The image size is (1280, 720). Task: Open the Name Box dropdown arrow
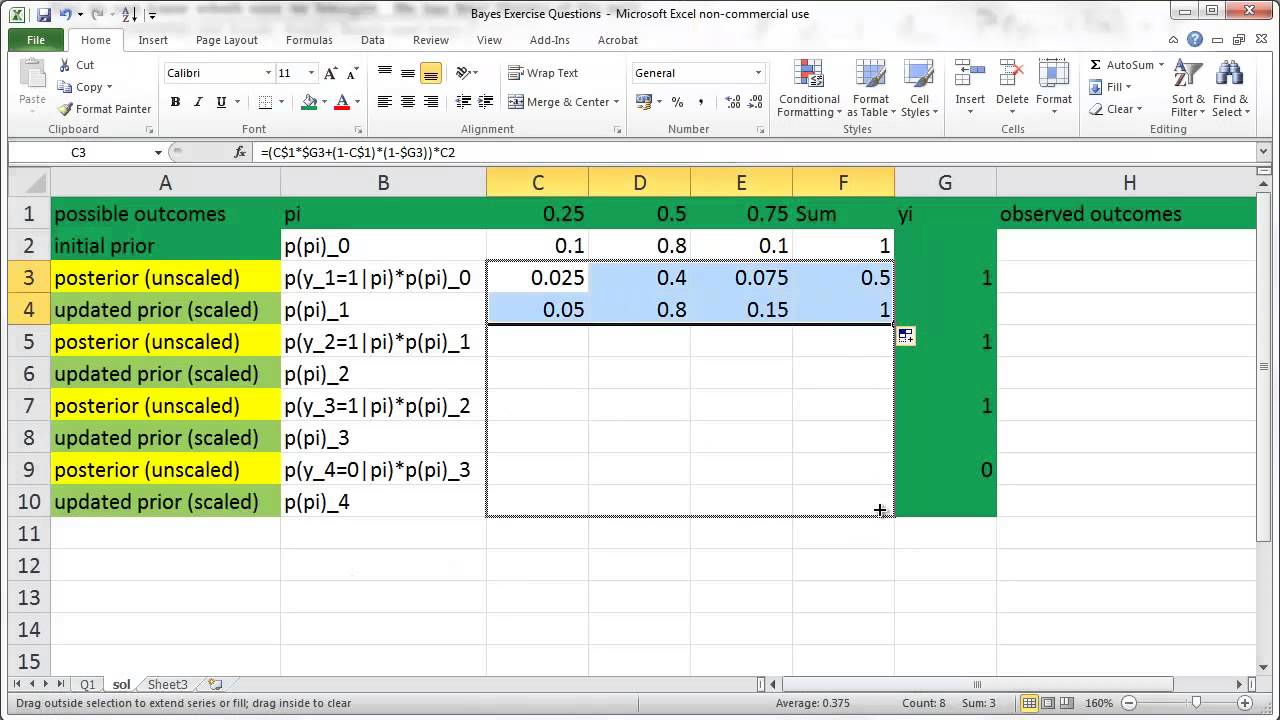(158, 152)
